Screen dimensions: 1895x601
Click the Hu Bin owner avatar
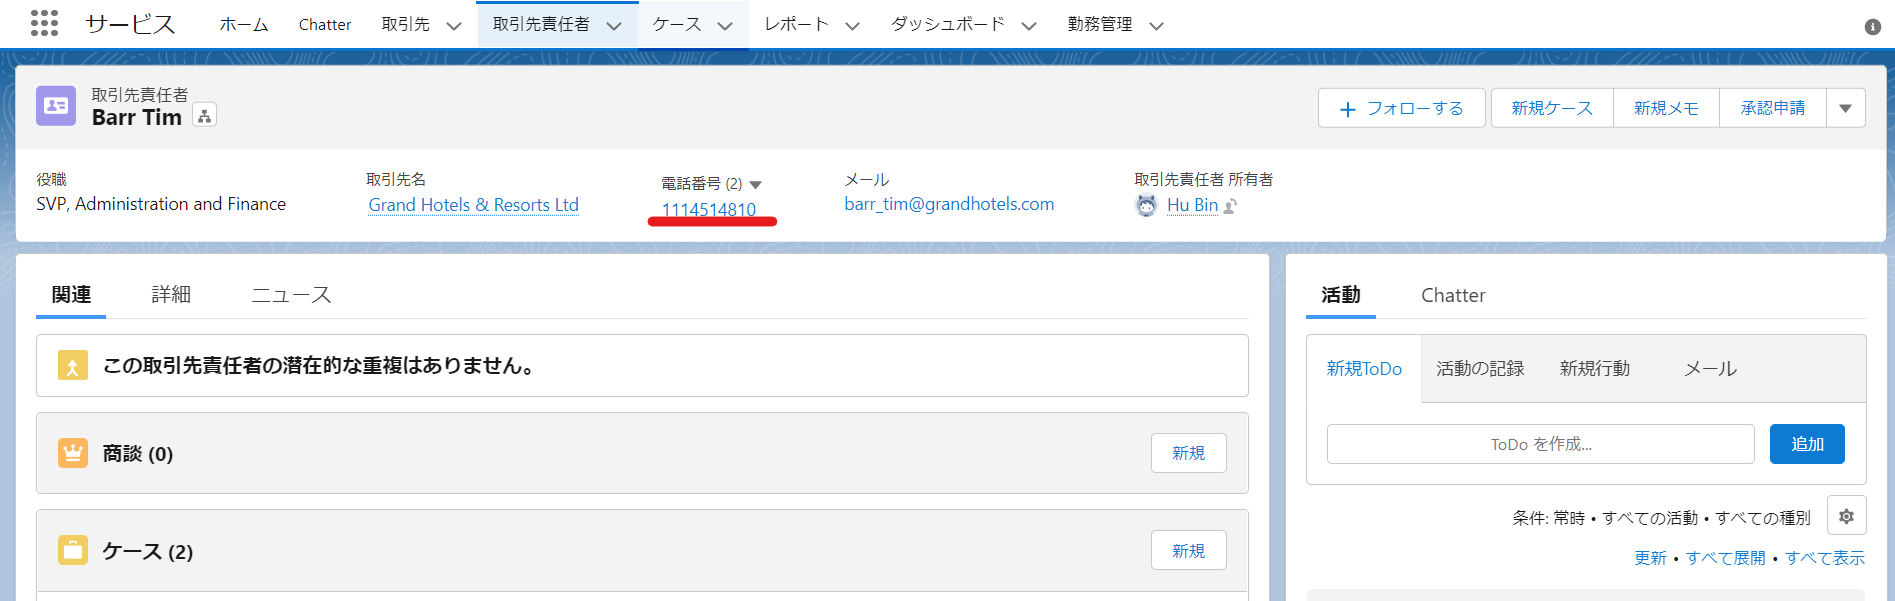(1146, 205)
